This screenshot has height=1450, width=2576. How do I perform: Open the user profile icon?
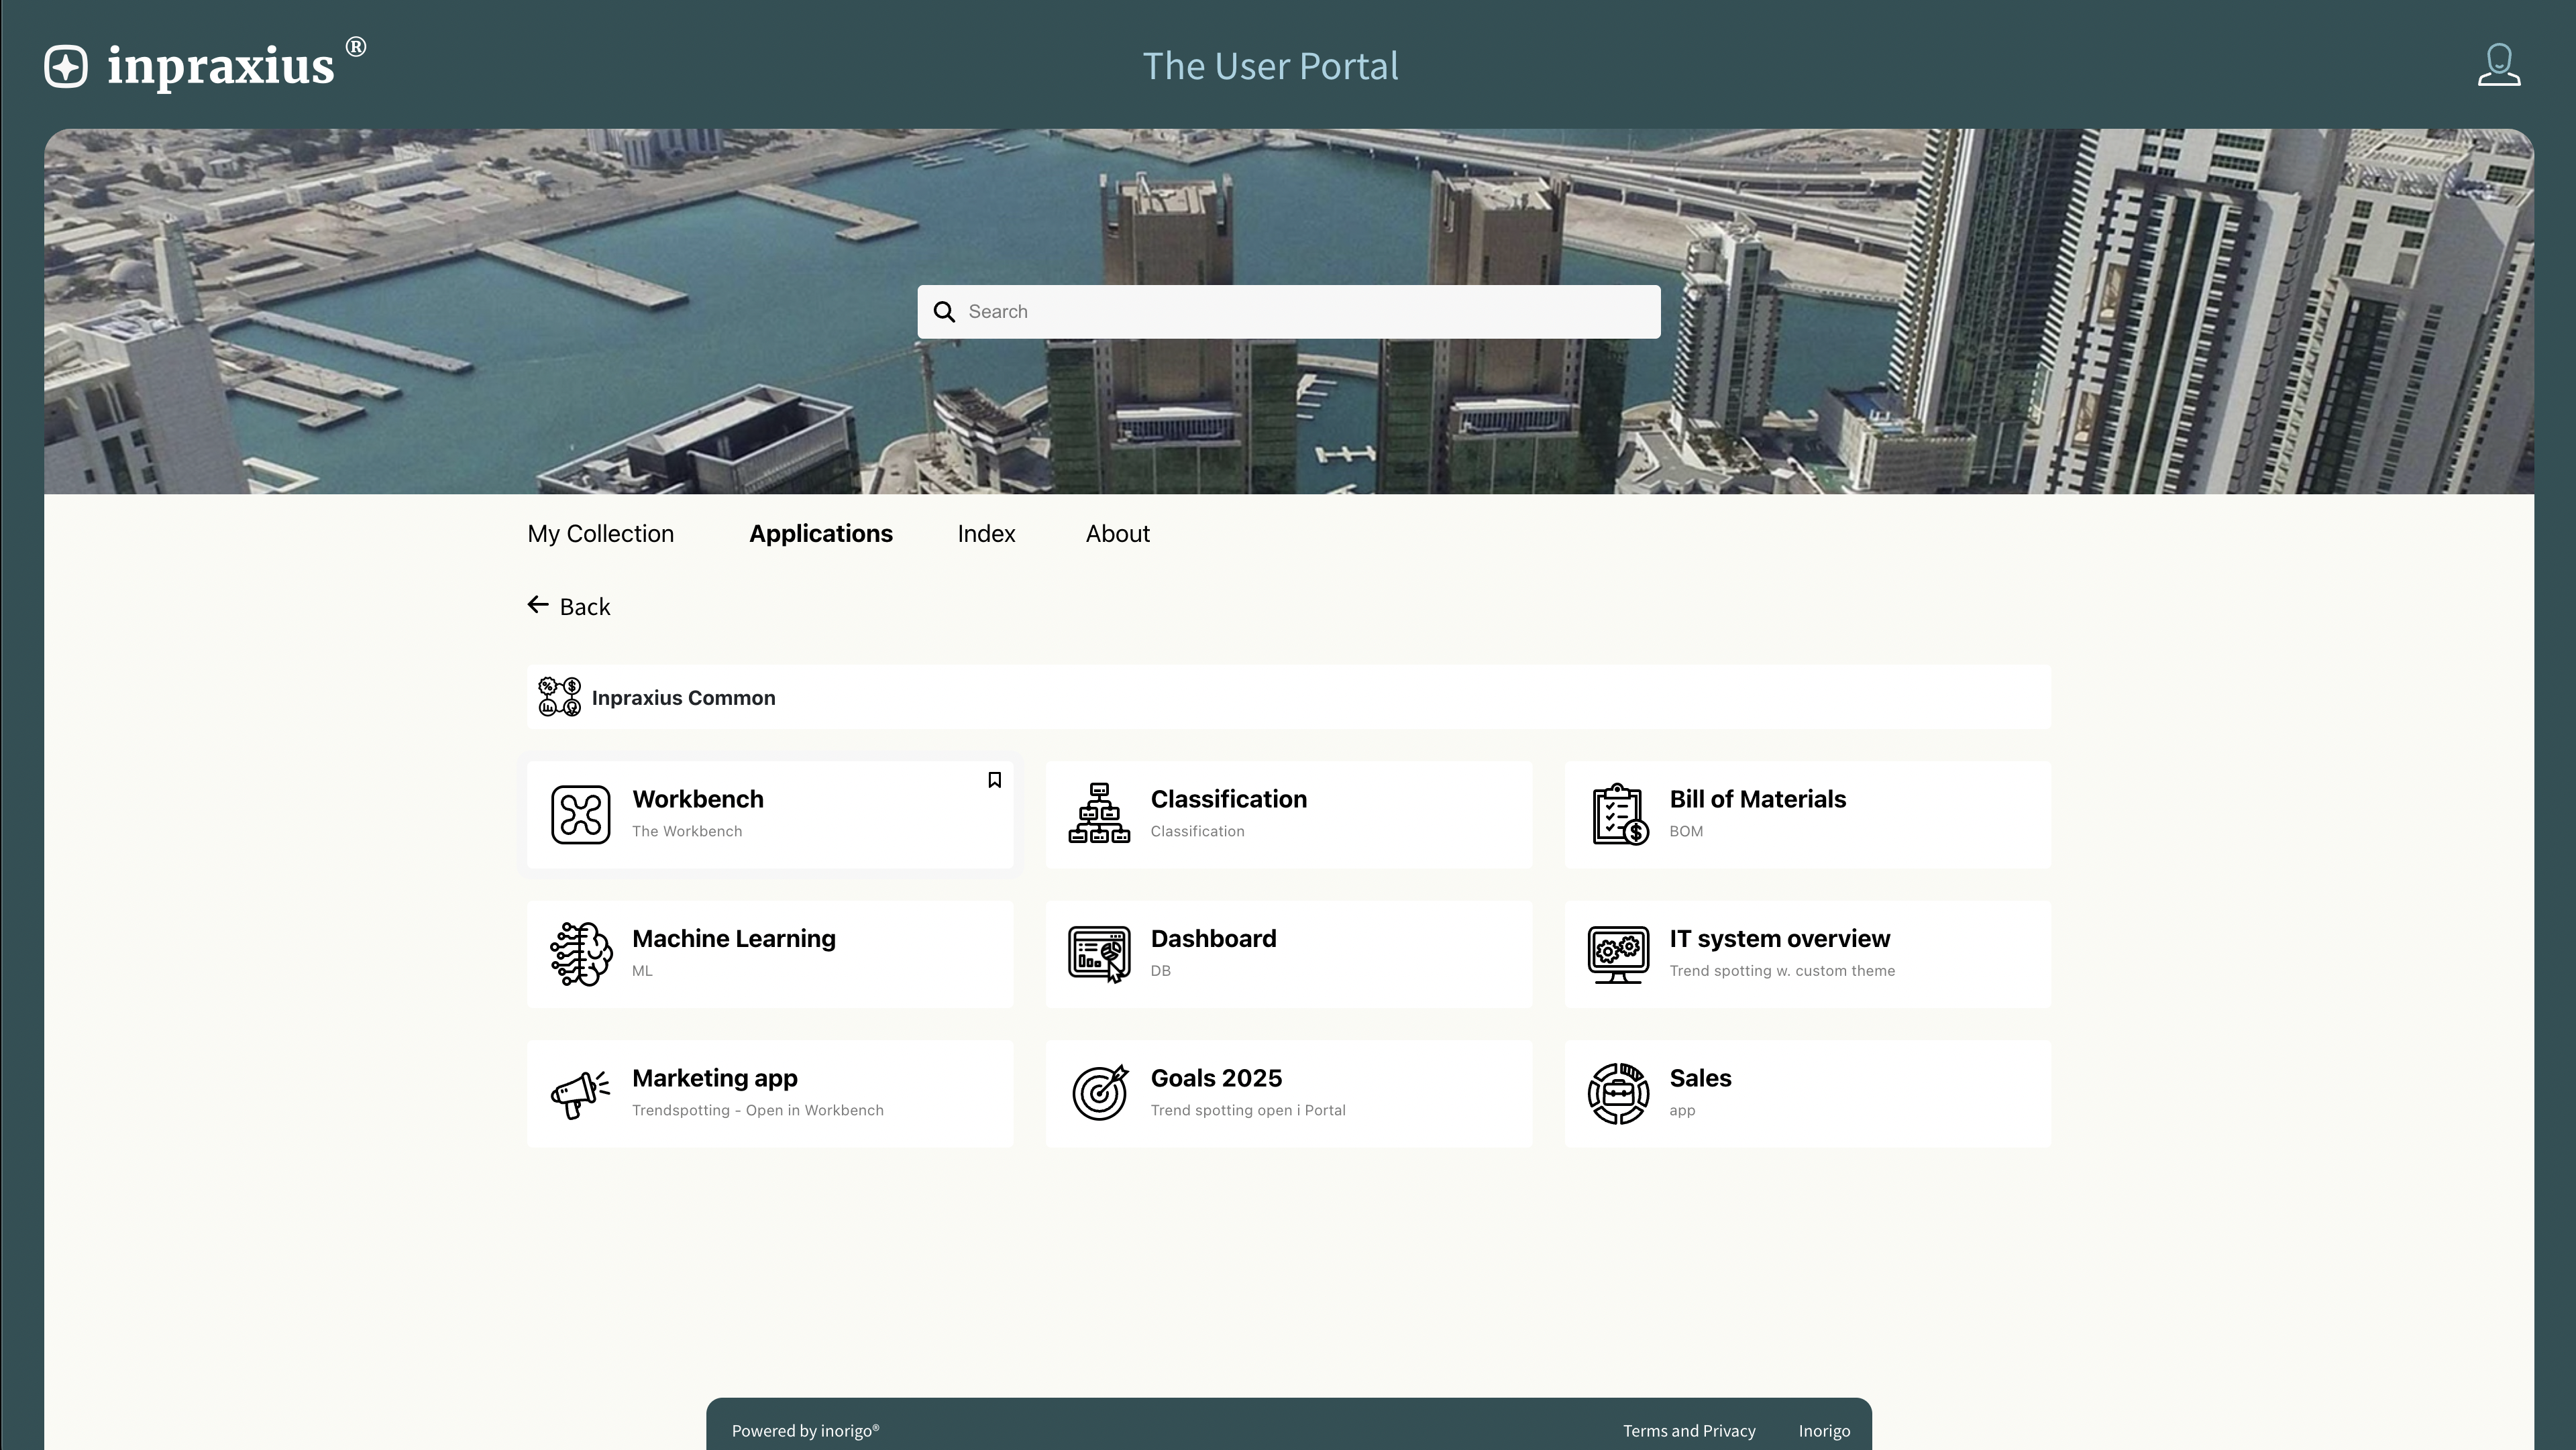tap(2498, 66)
